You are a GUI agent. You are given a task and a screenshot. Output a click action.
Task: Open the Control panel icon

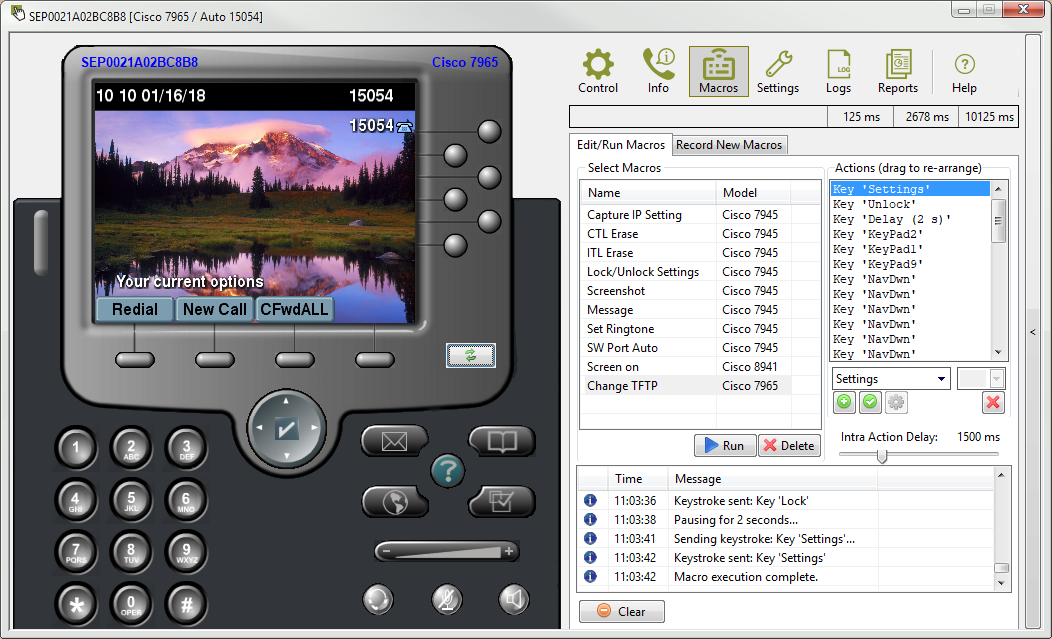pos(597,71)
